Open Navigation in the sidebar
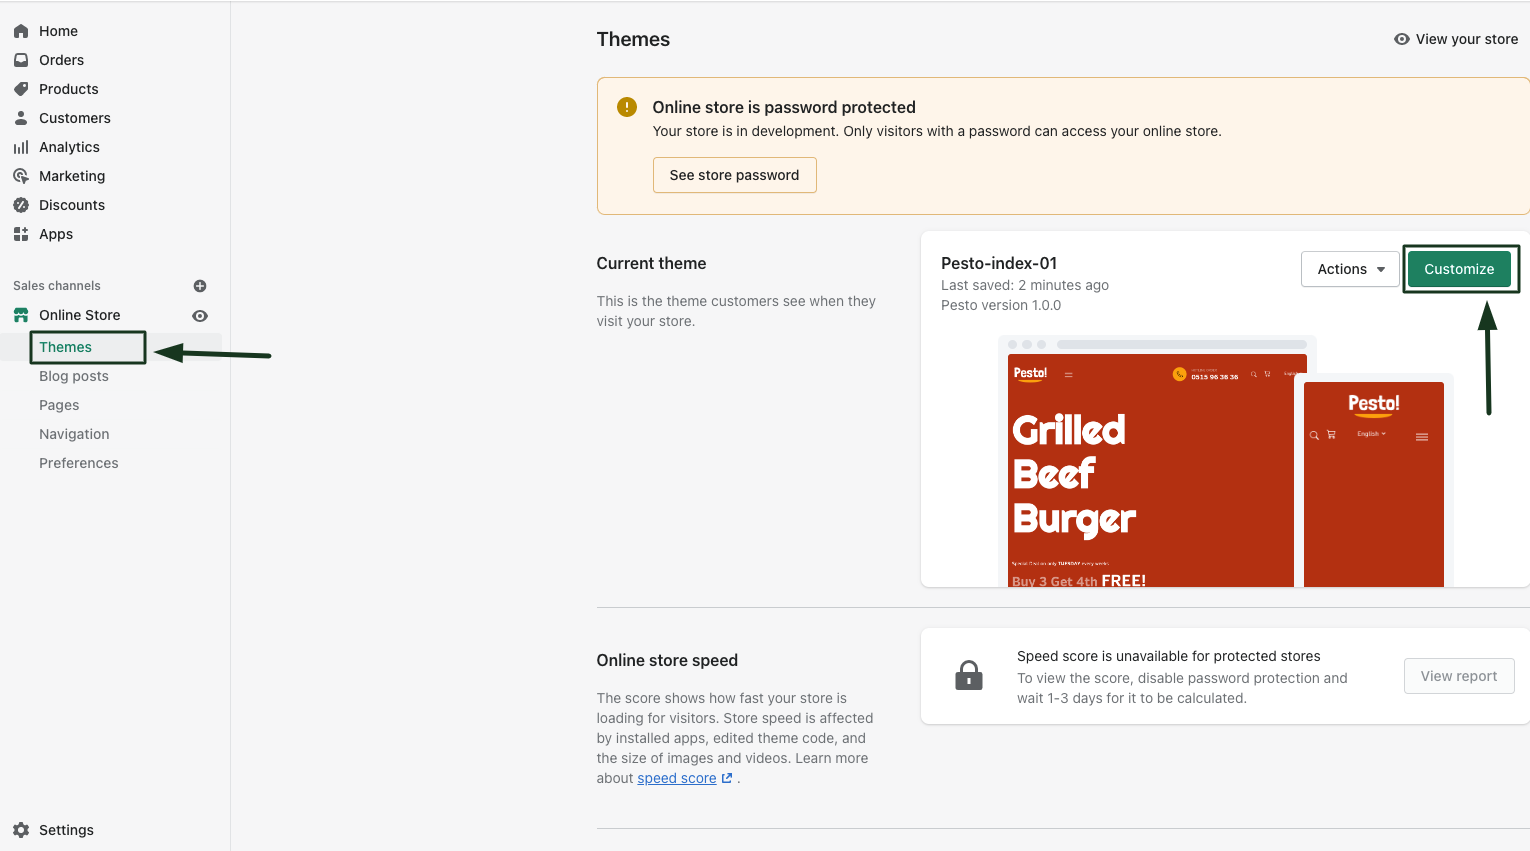This screenshot has height=851, width=1530. click(74, 434)
